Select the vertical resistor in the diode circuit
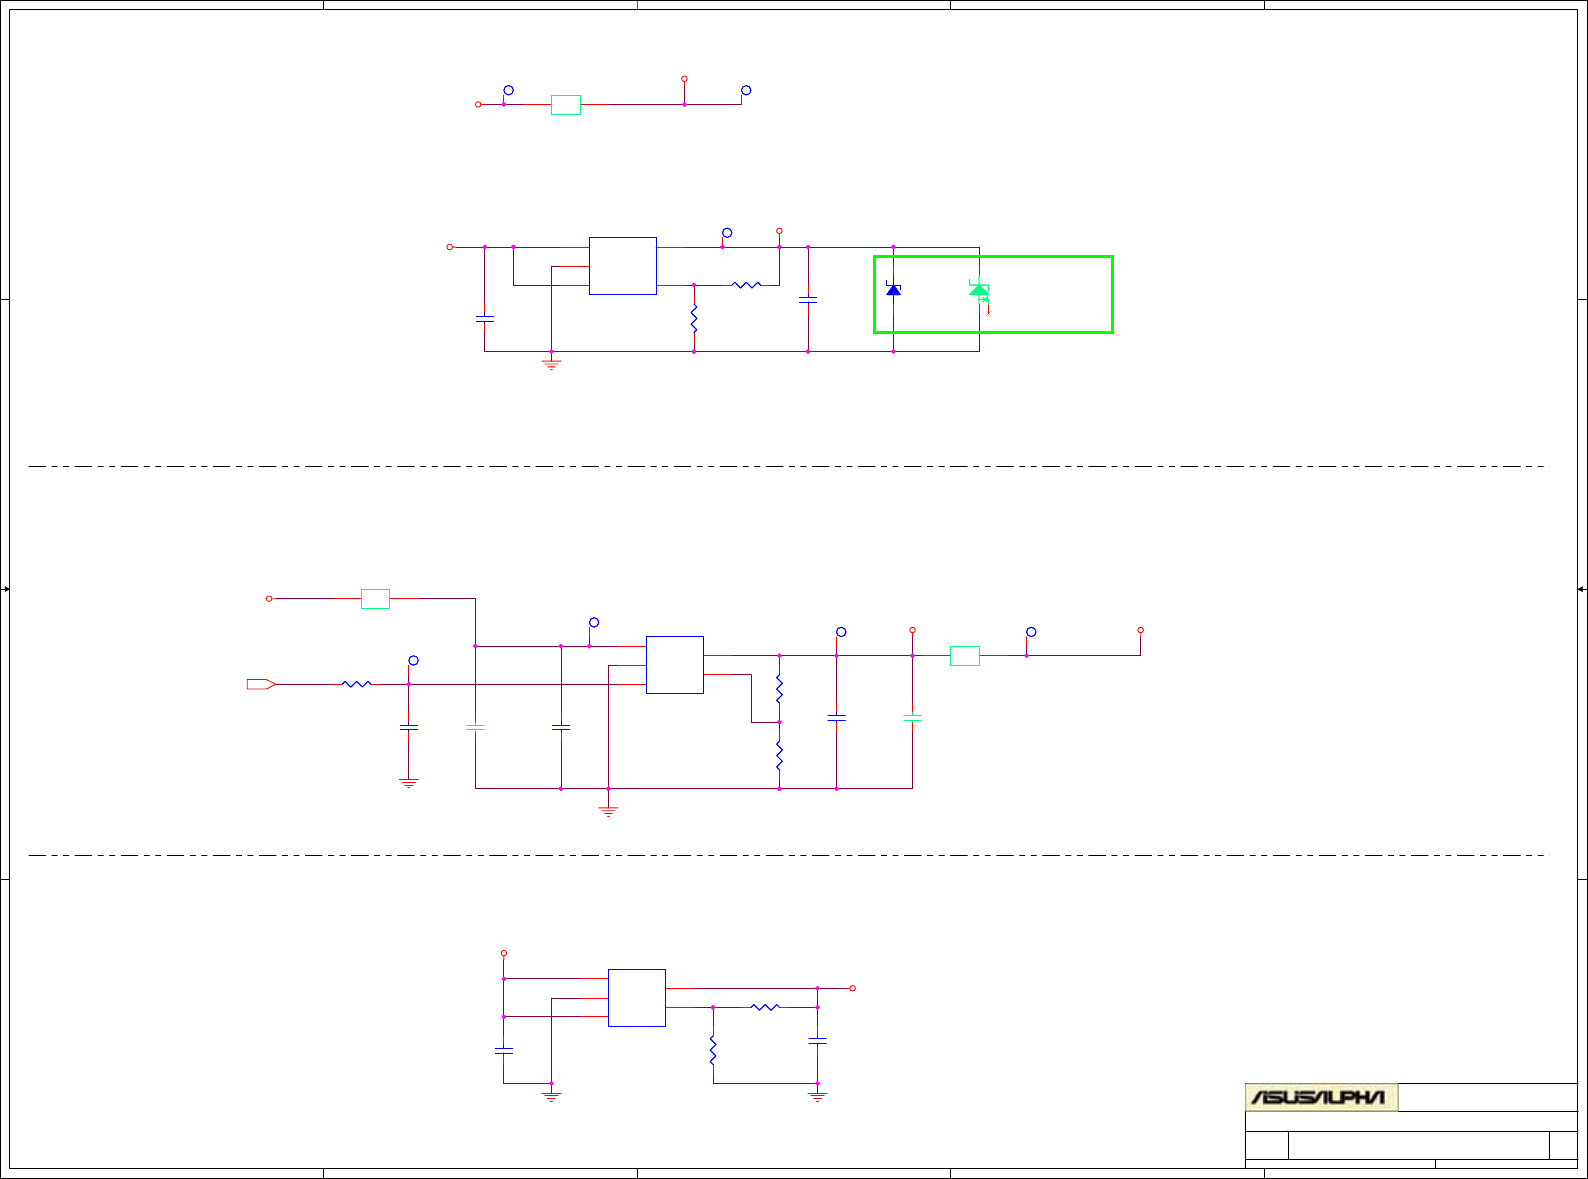Viewport: 1588px width, 1179px height. tap(694, 319)
